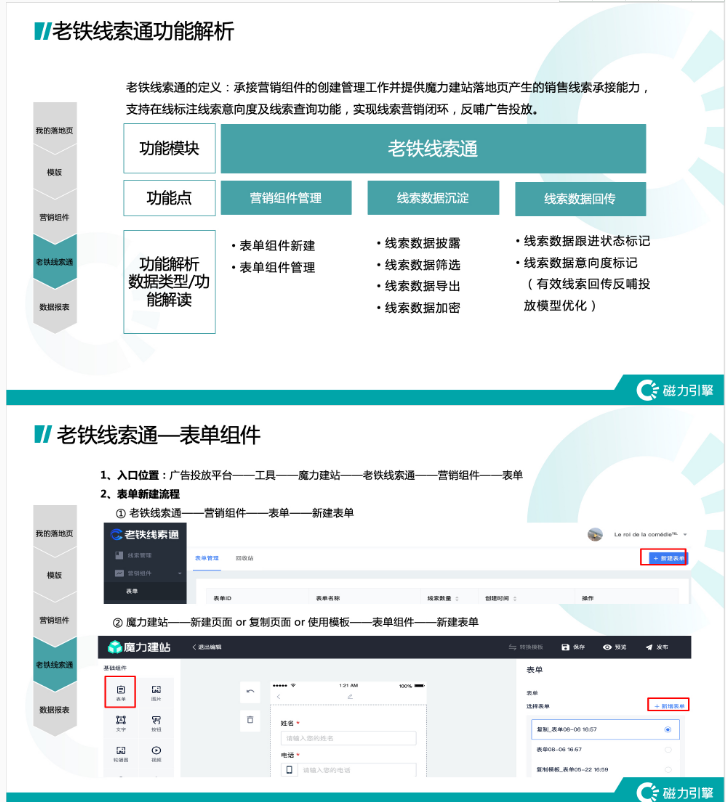Click the 表单ID column header
The image size is (726, 802).
(x=223, y=598)
